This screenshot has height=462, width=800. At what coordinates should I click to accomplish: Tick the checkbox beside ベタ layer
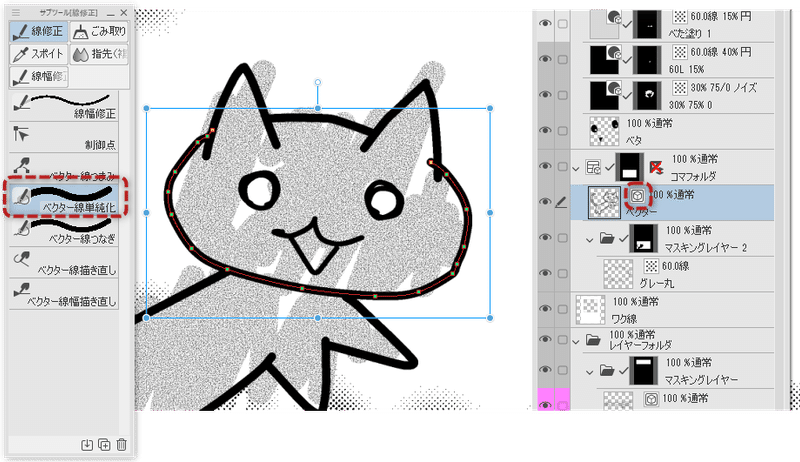pos(562,131)
